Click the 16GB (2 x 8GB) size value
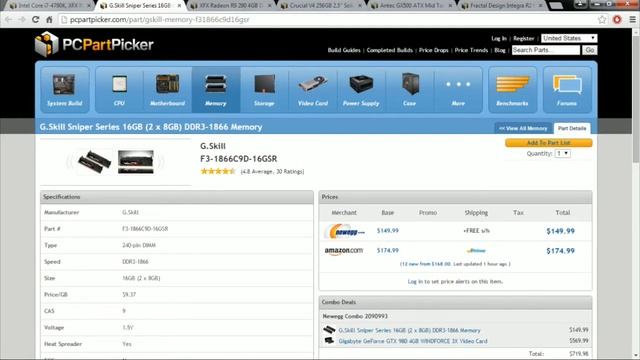Screen dimensions: 640x360 coord(141,278)
